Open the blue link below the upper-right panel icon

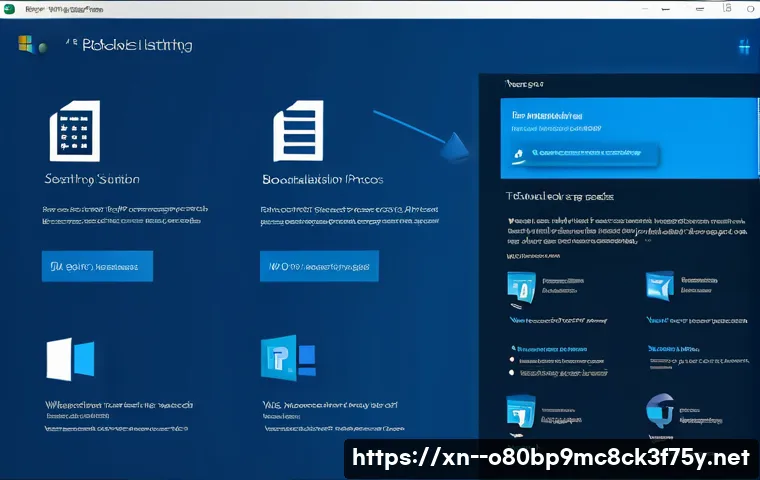click(697, 320)
